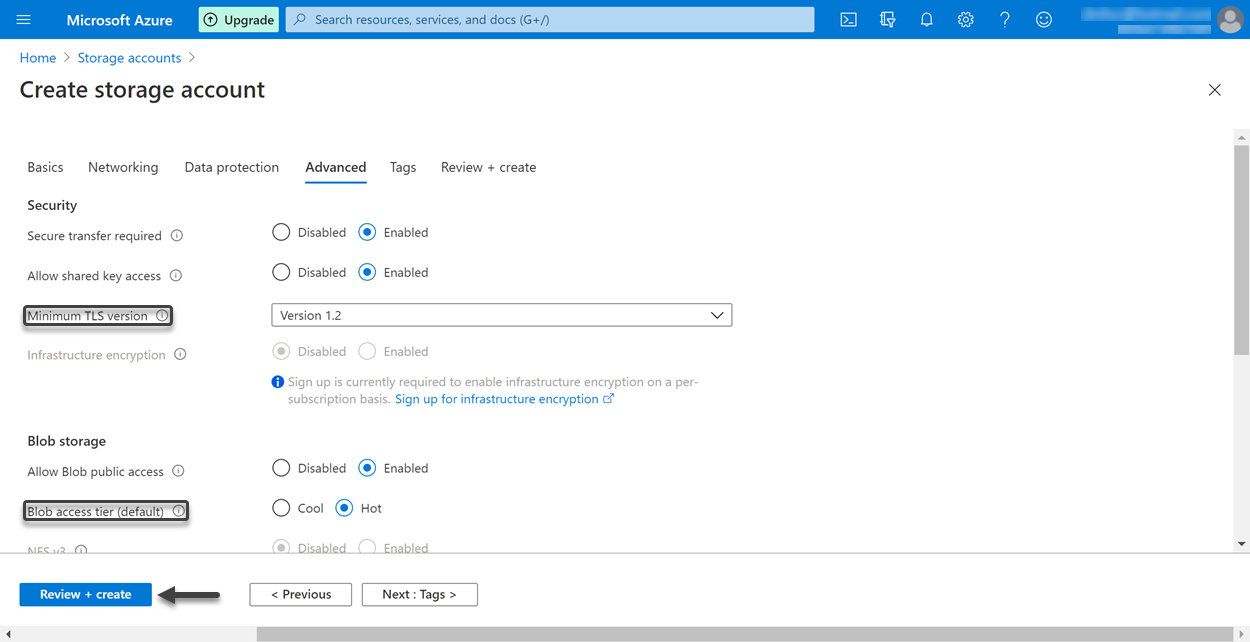
Task: Choose the Cool blob access tier
Action: 281,508
